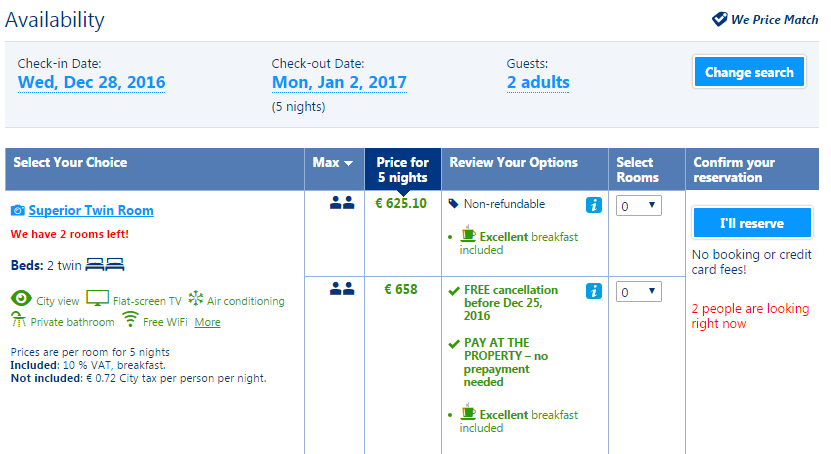Open the Superior Twin Room link
The width and height of the screenshot is (831, 454).
pyautogui.click(x=91, y=211)
